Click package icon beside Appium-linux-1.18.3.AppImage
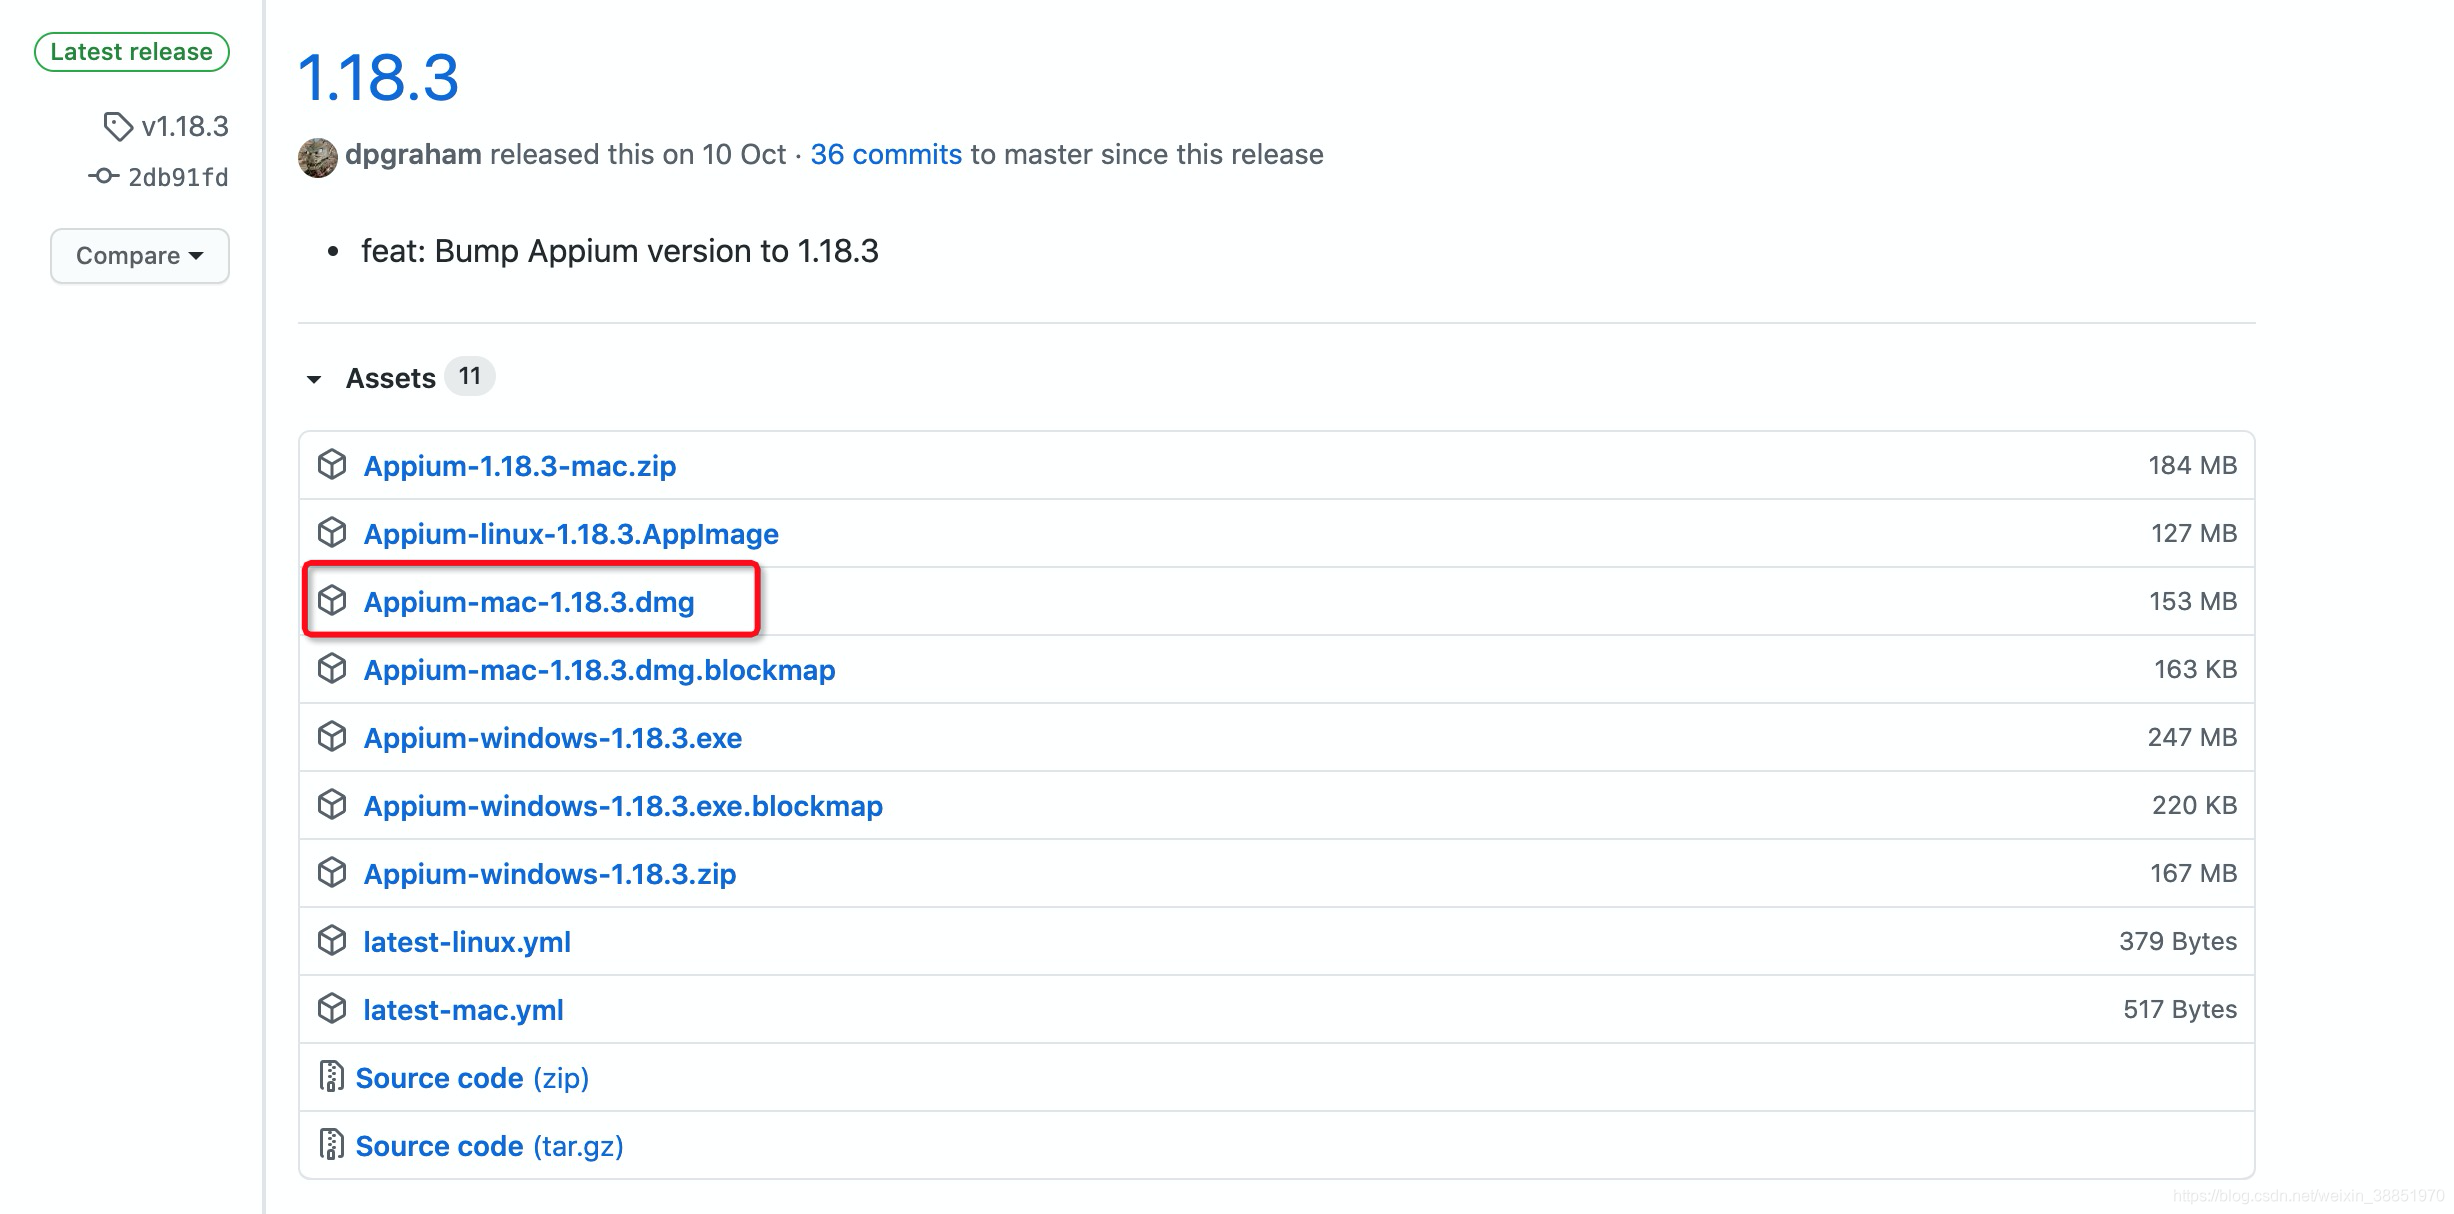 tap(331, 533)
